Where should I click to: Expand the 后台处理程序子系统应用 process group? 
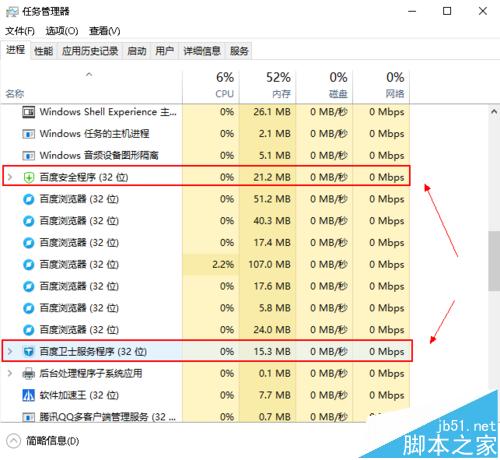[10, 373]
